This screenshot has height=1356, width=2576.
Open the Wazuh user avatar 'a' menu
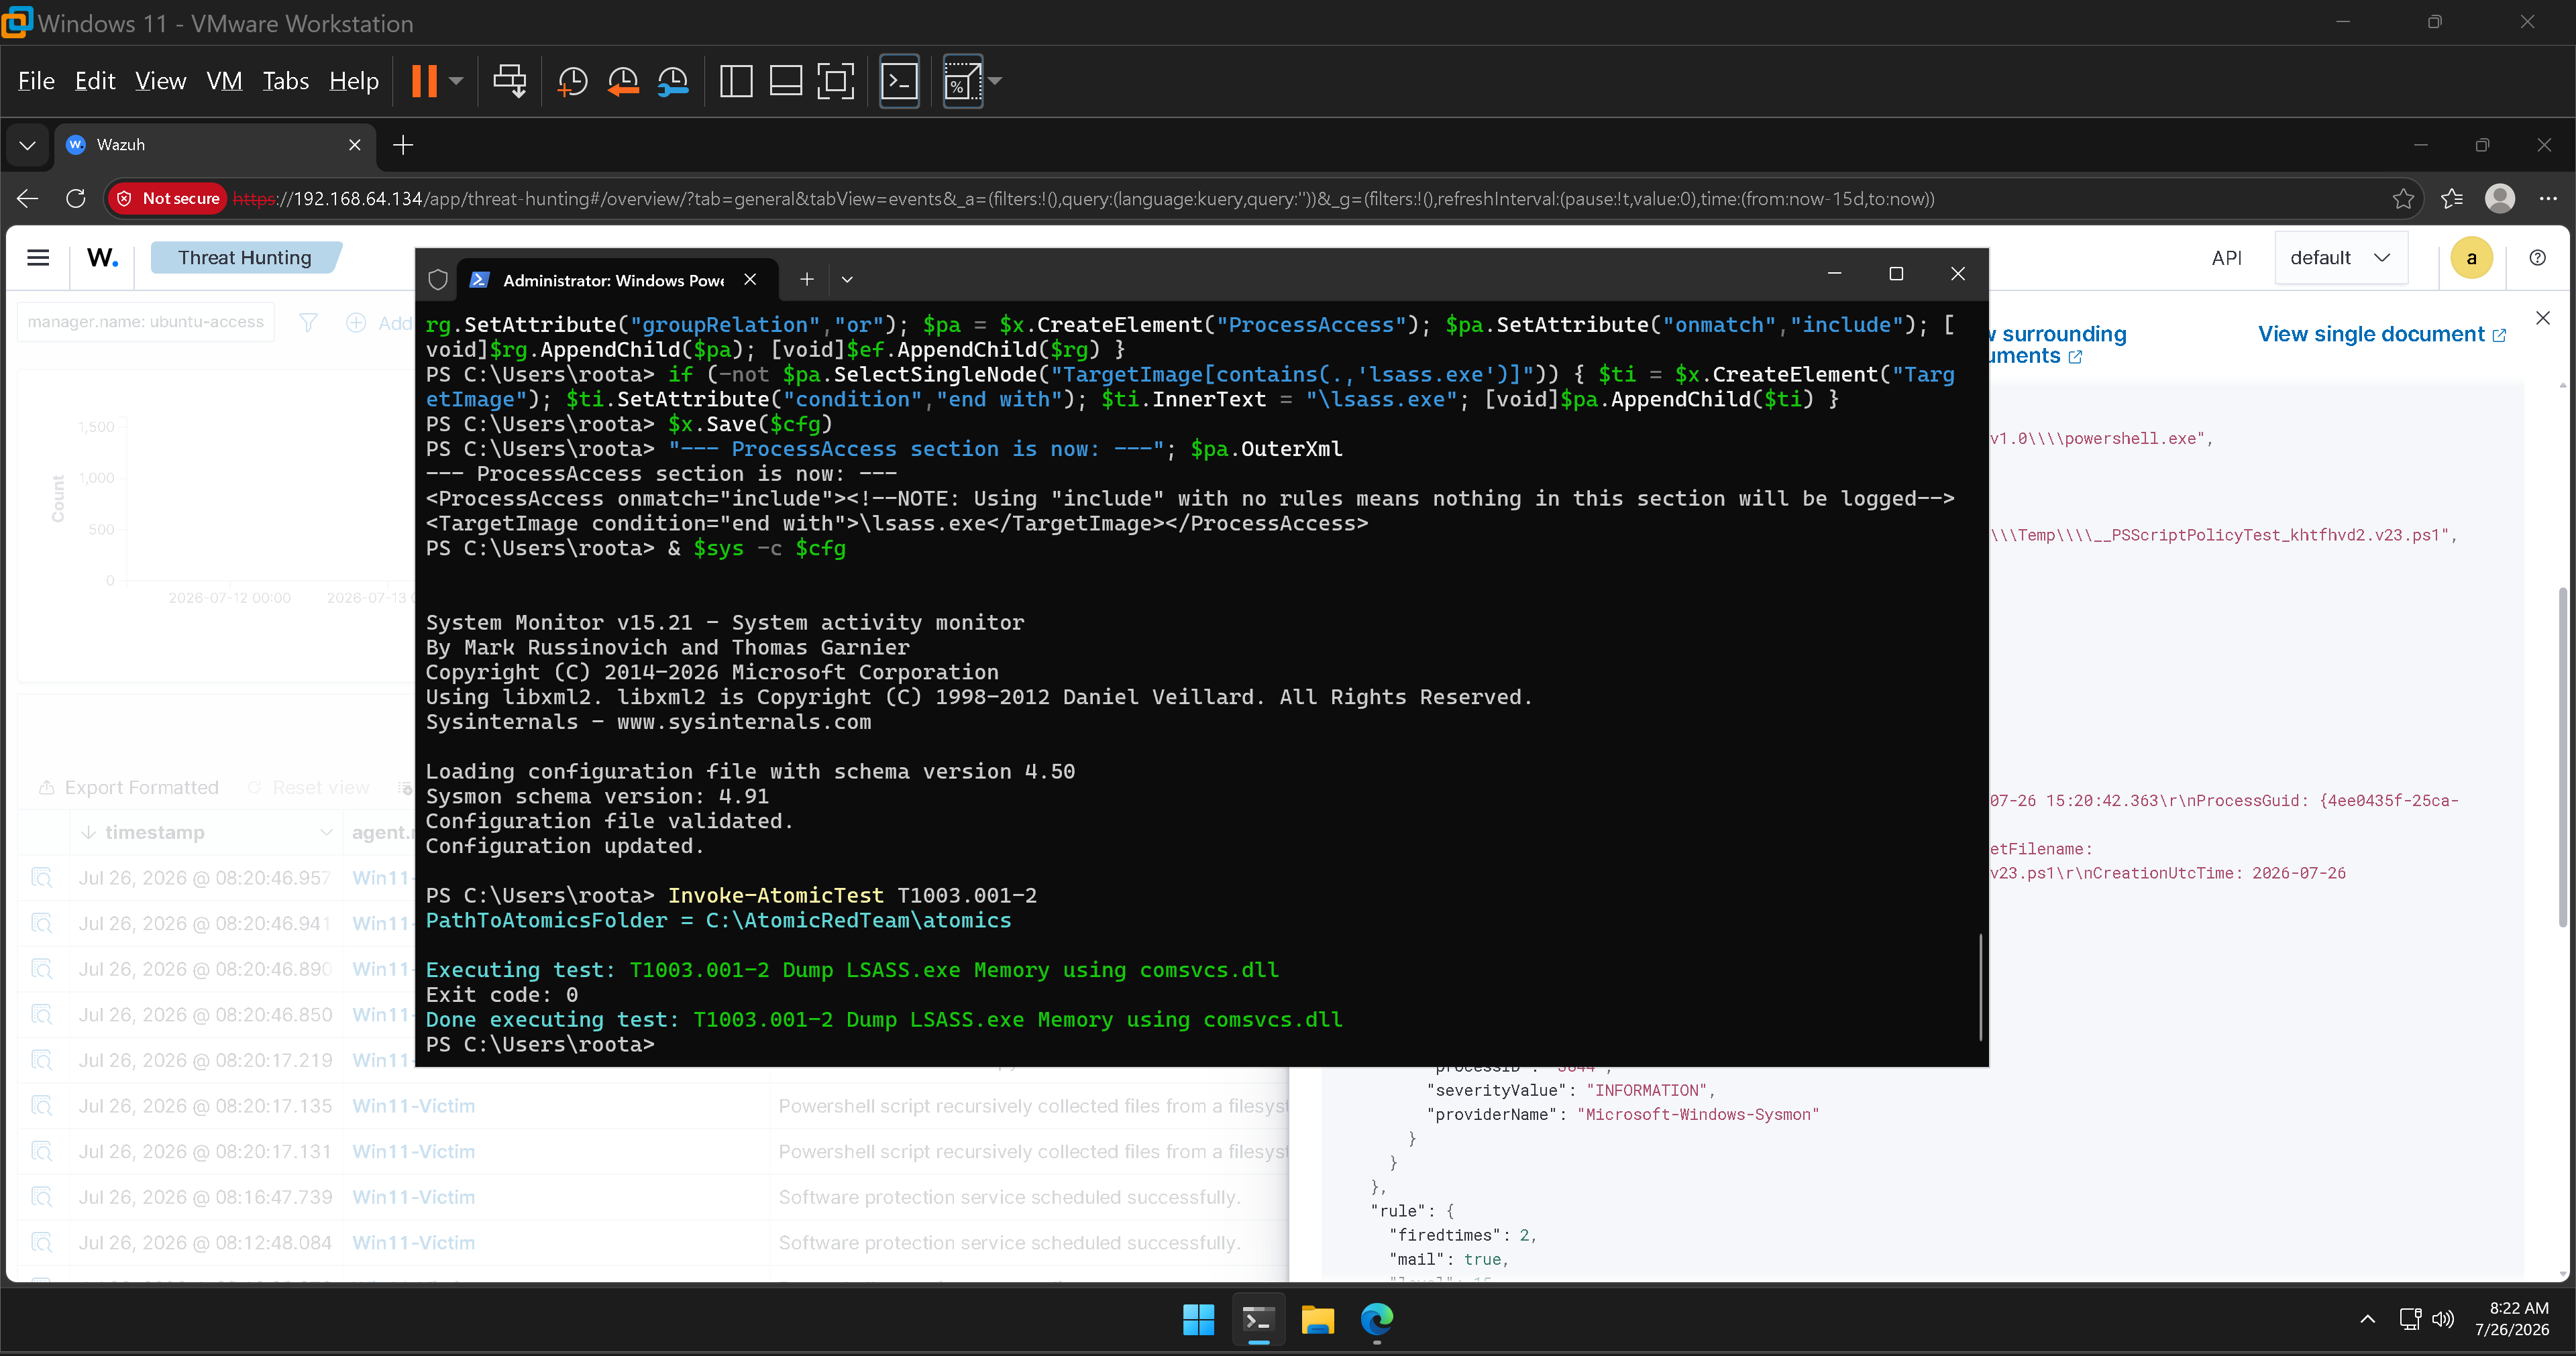(2471, 258)
